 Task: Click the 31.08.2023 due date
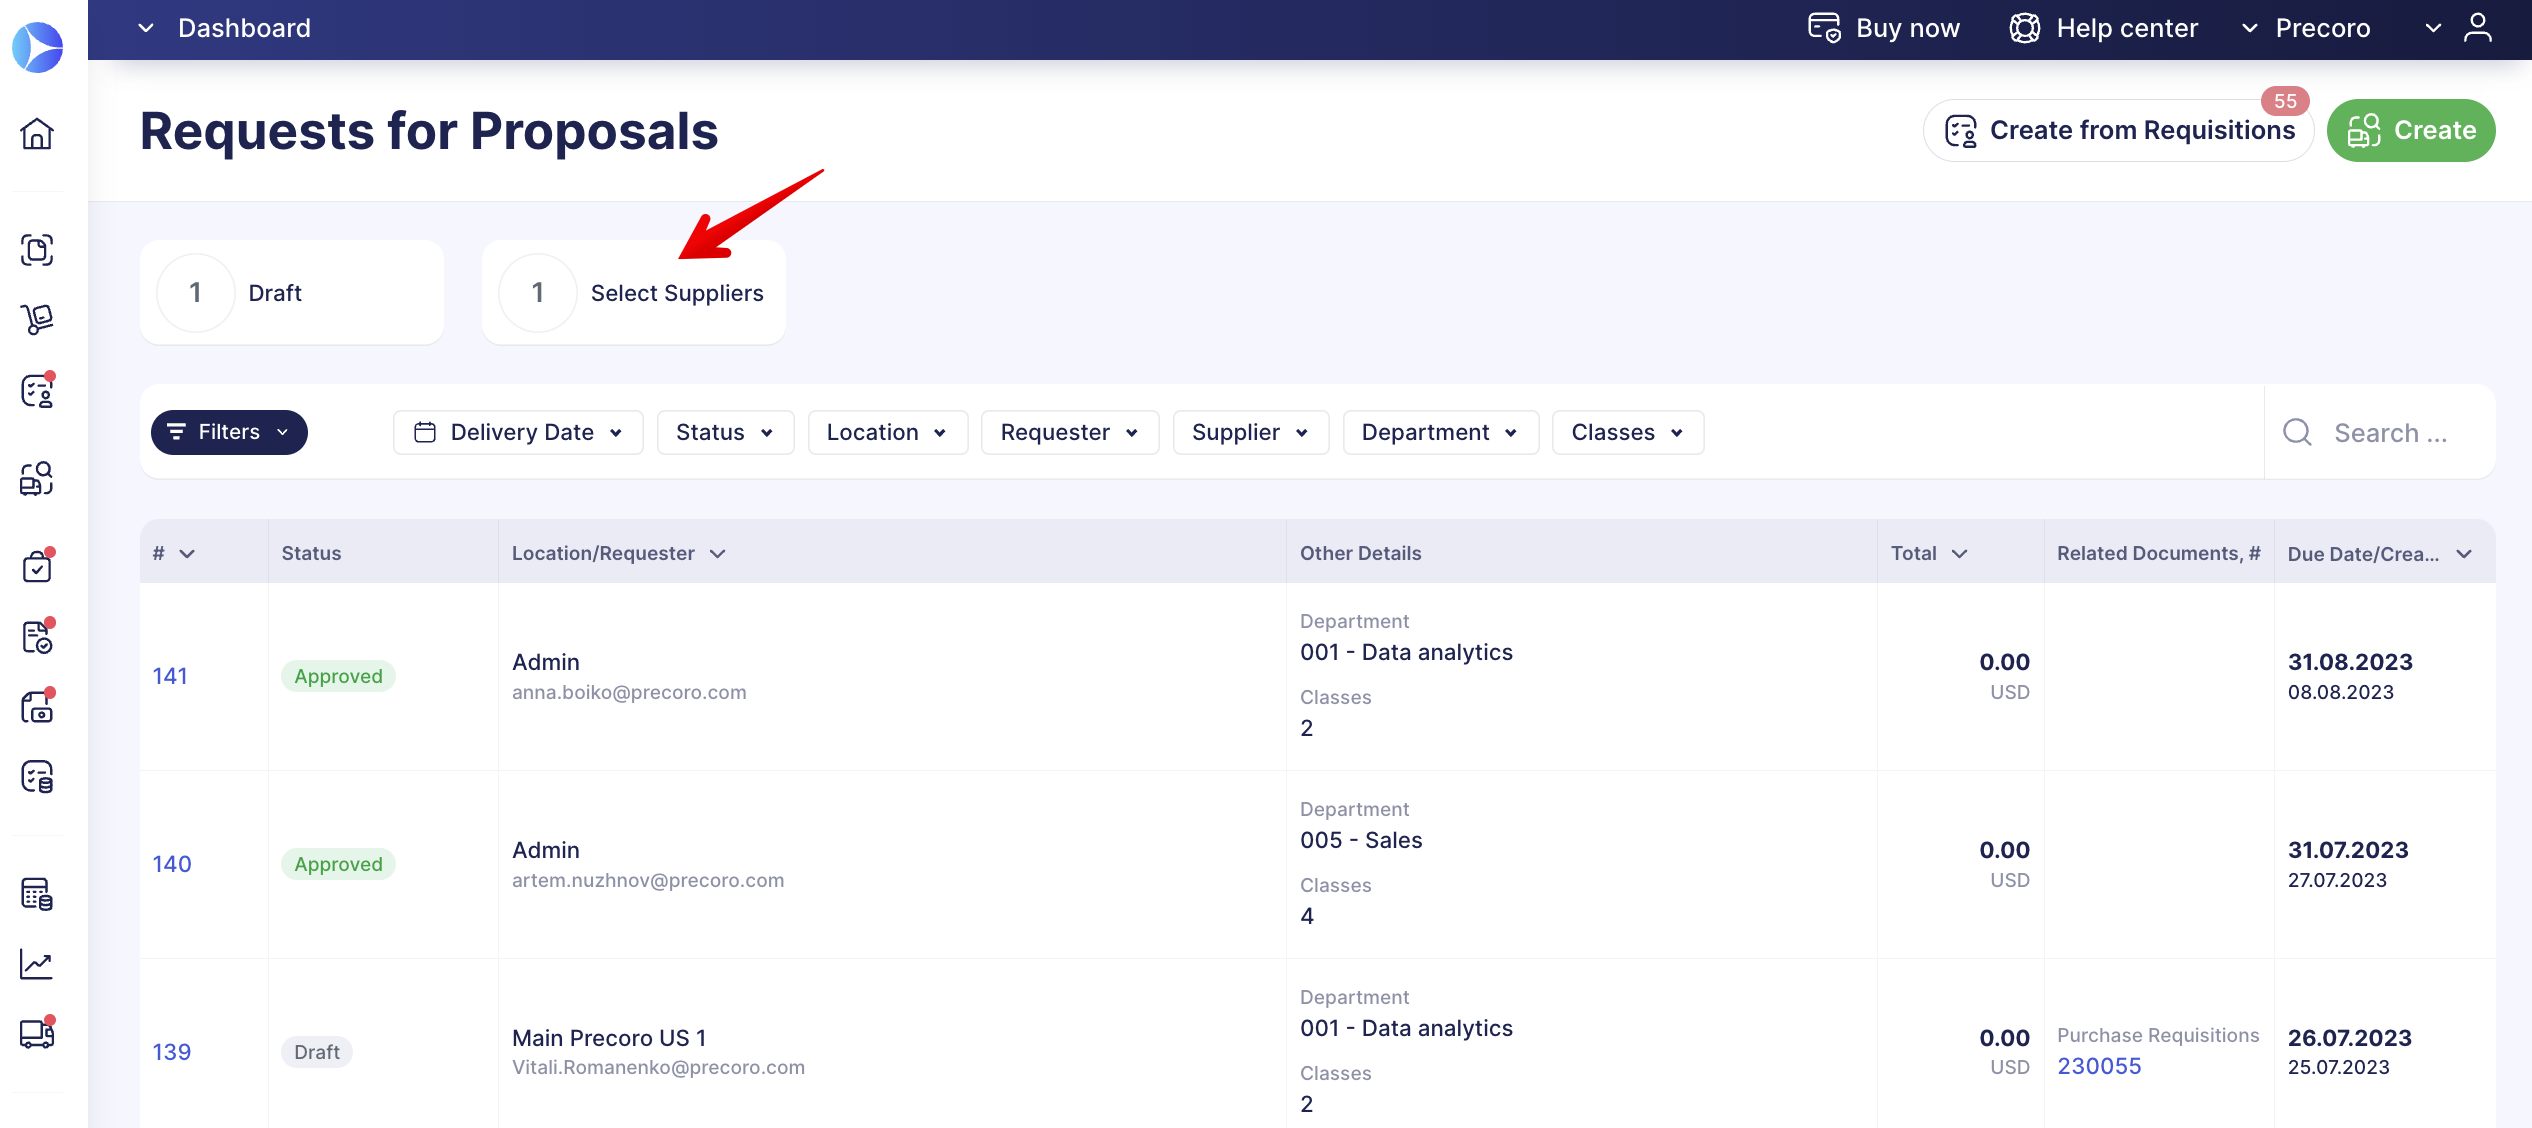(2350, 662)
